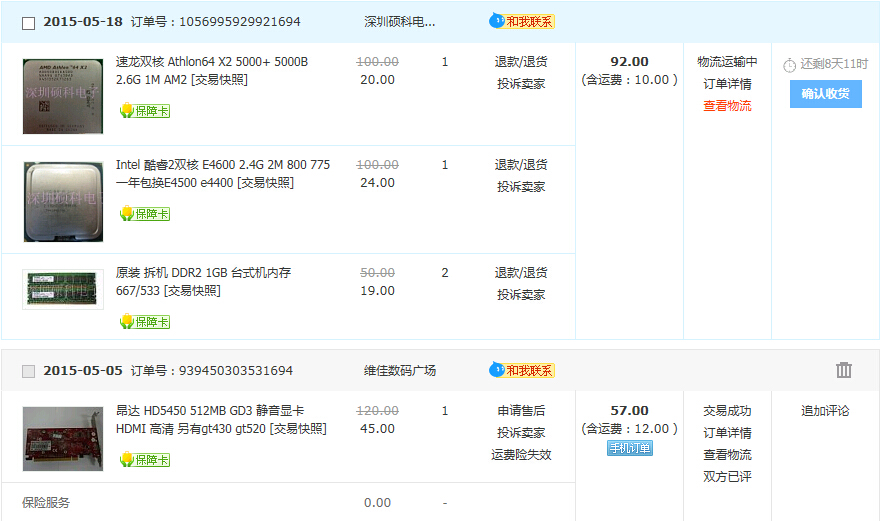Click the 确认收货 button

pyautogui.click(x=825, y=94)
